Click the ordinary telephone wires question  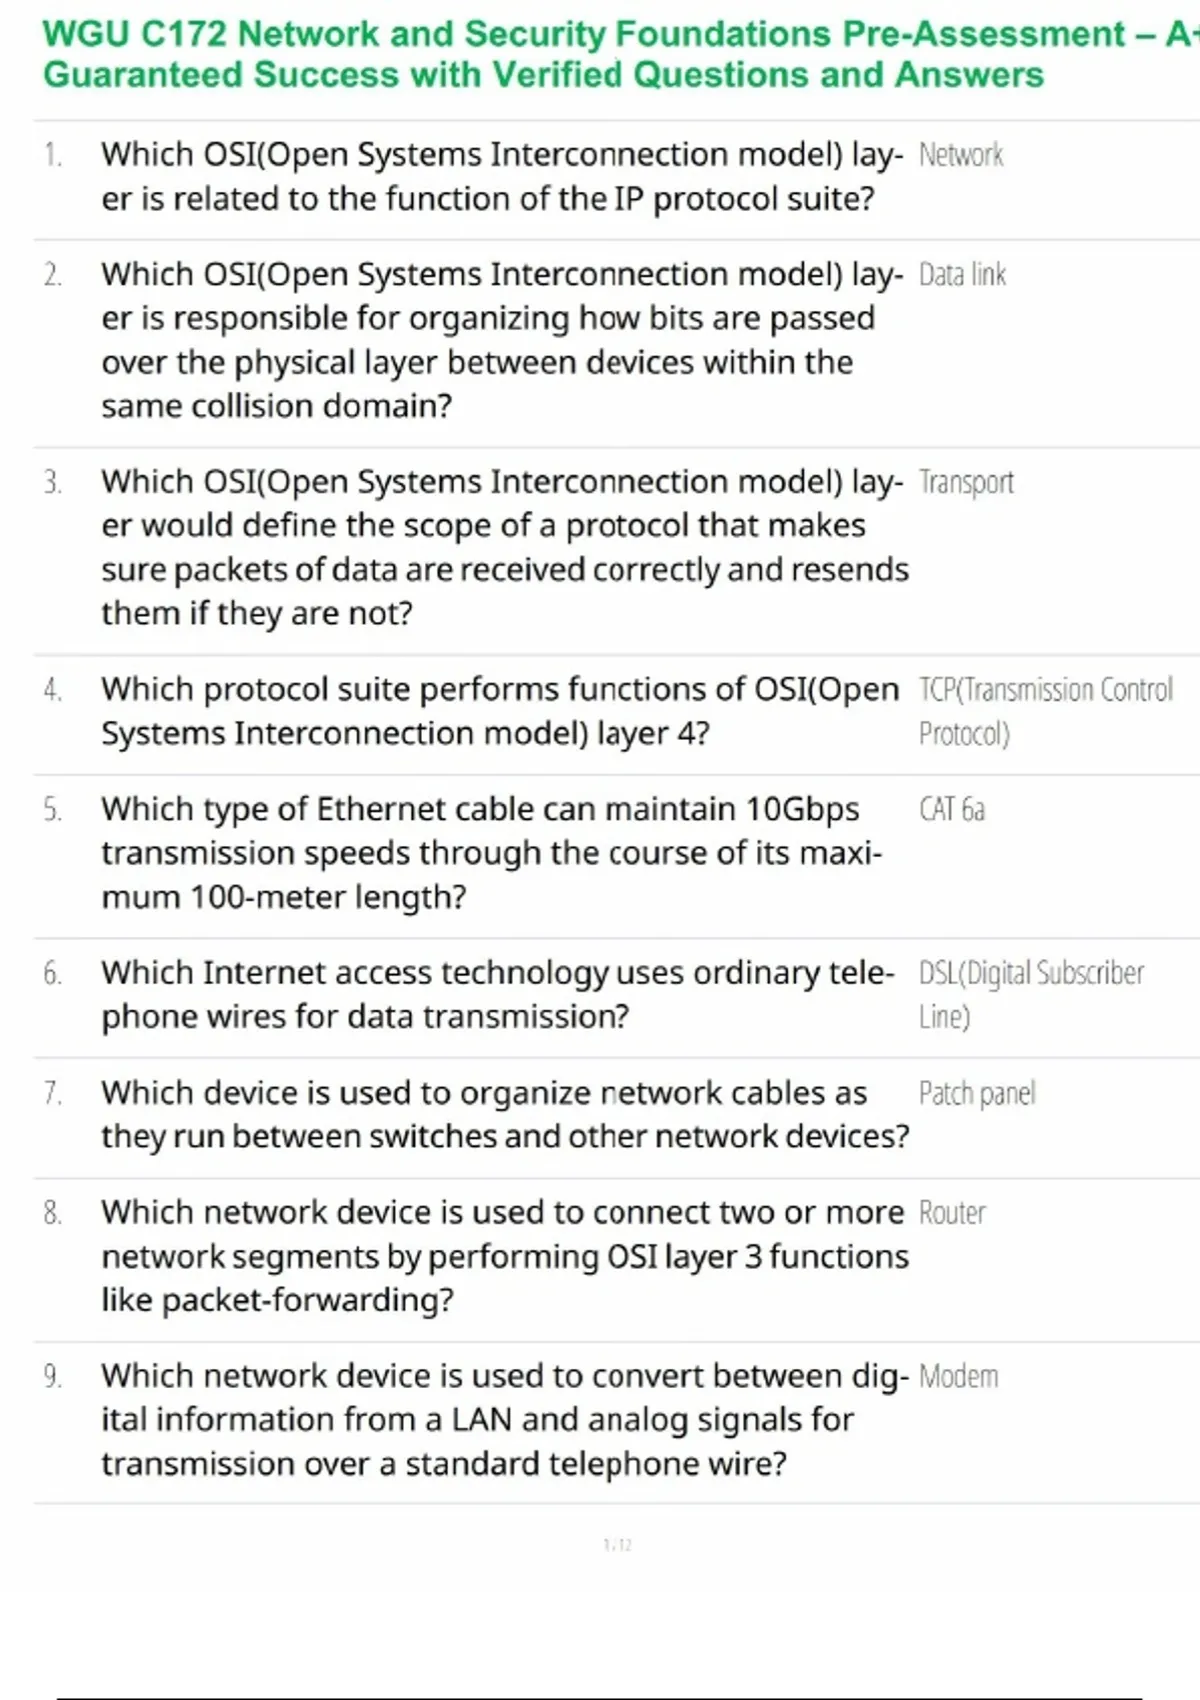pyautogui.click(x=497, y=994)
